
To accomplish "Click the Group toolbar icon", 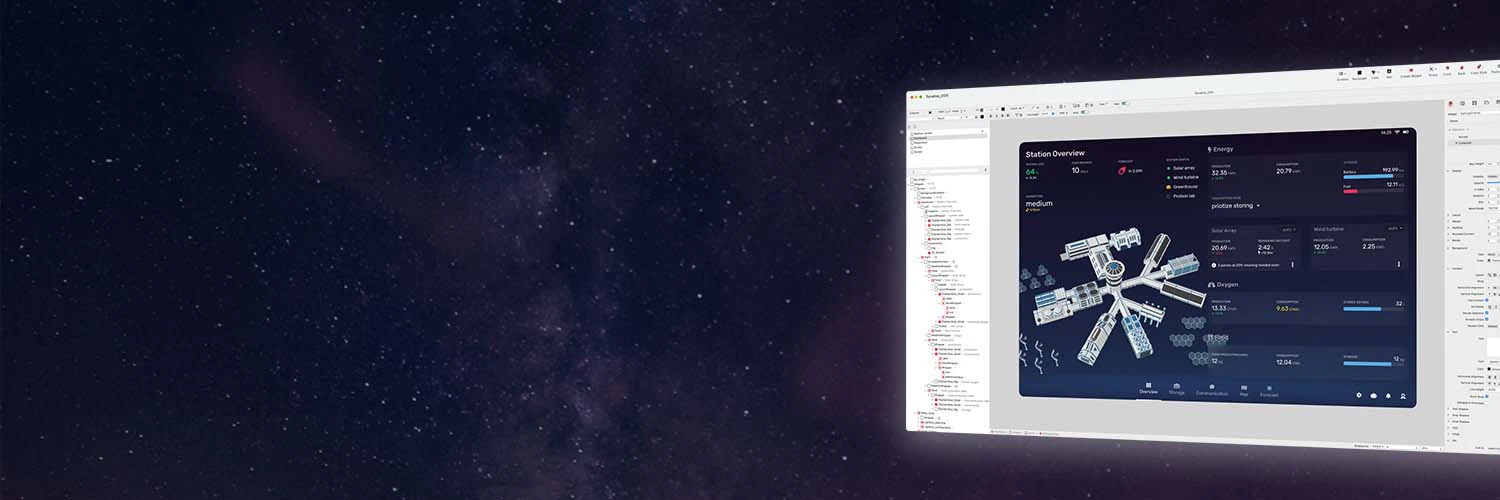I will [1433, 71].
